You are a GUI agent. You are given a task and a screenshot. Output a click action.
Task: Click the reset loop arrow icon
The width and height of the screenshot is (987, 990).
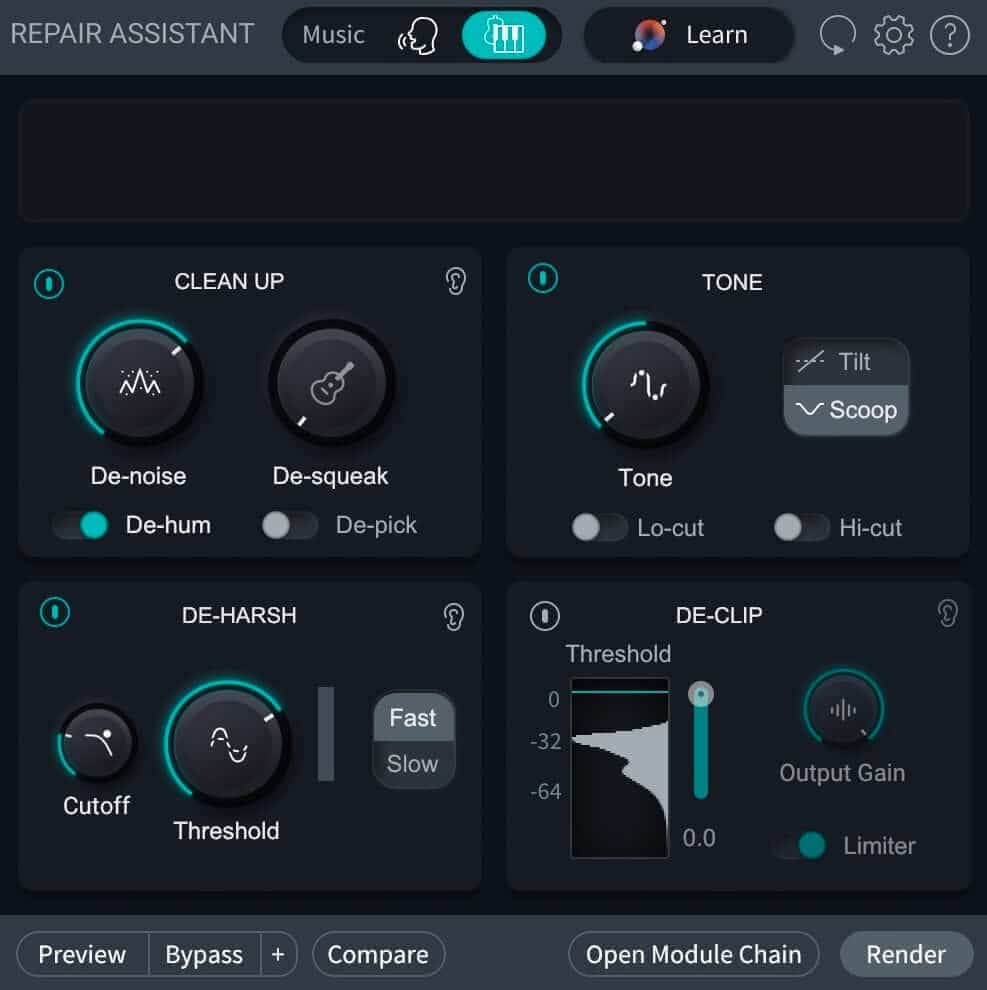click(x=837, y=35)
